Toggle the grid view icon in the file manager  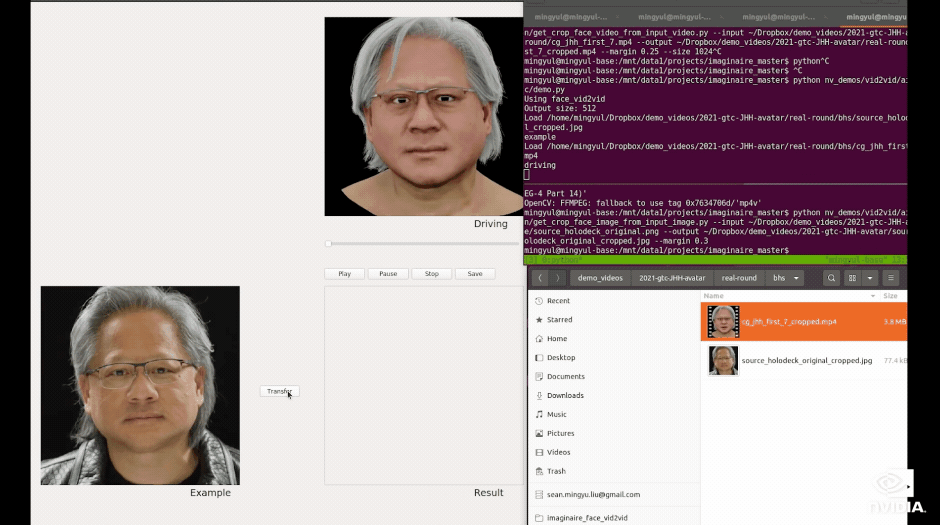pyautogui.click(x=853, y=278)
